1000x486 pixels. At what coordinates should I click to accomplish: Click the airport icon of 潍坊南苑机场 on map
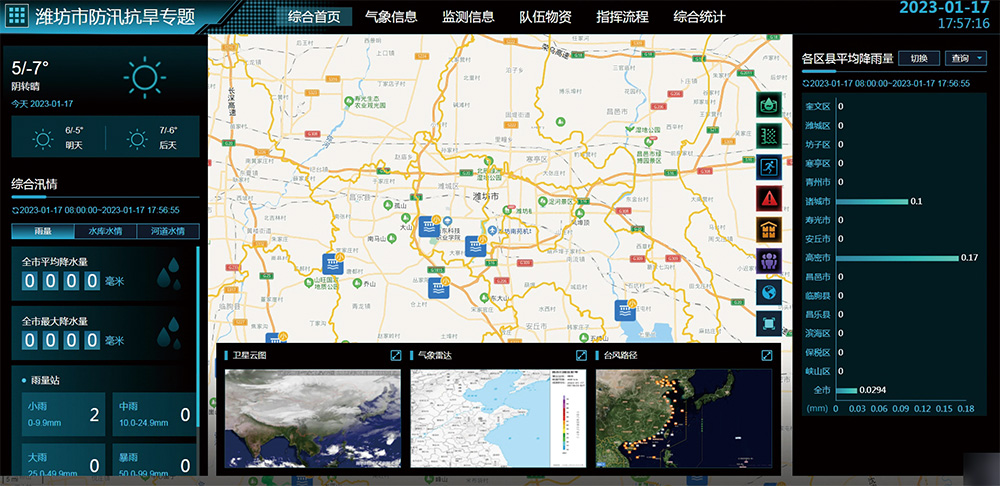click(492, 230)
